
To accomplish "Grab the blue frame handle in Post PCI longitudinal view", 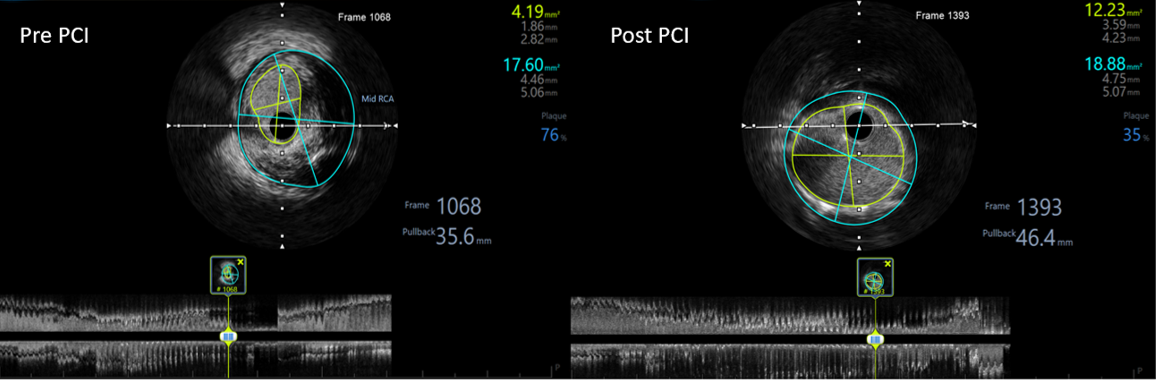I will pyautogui.click(x=875, y=339).
